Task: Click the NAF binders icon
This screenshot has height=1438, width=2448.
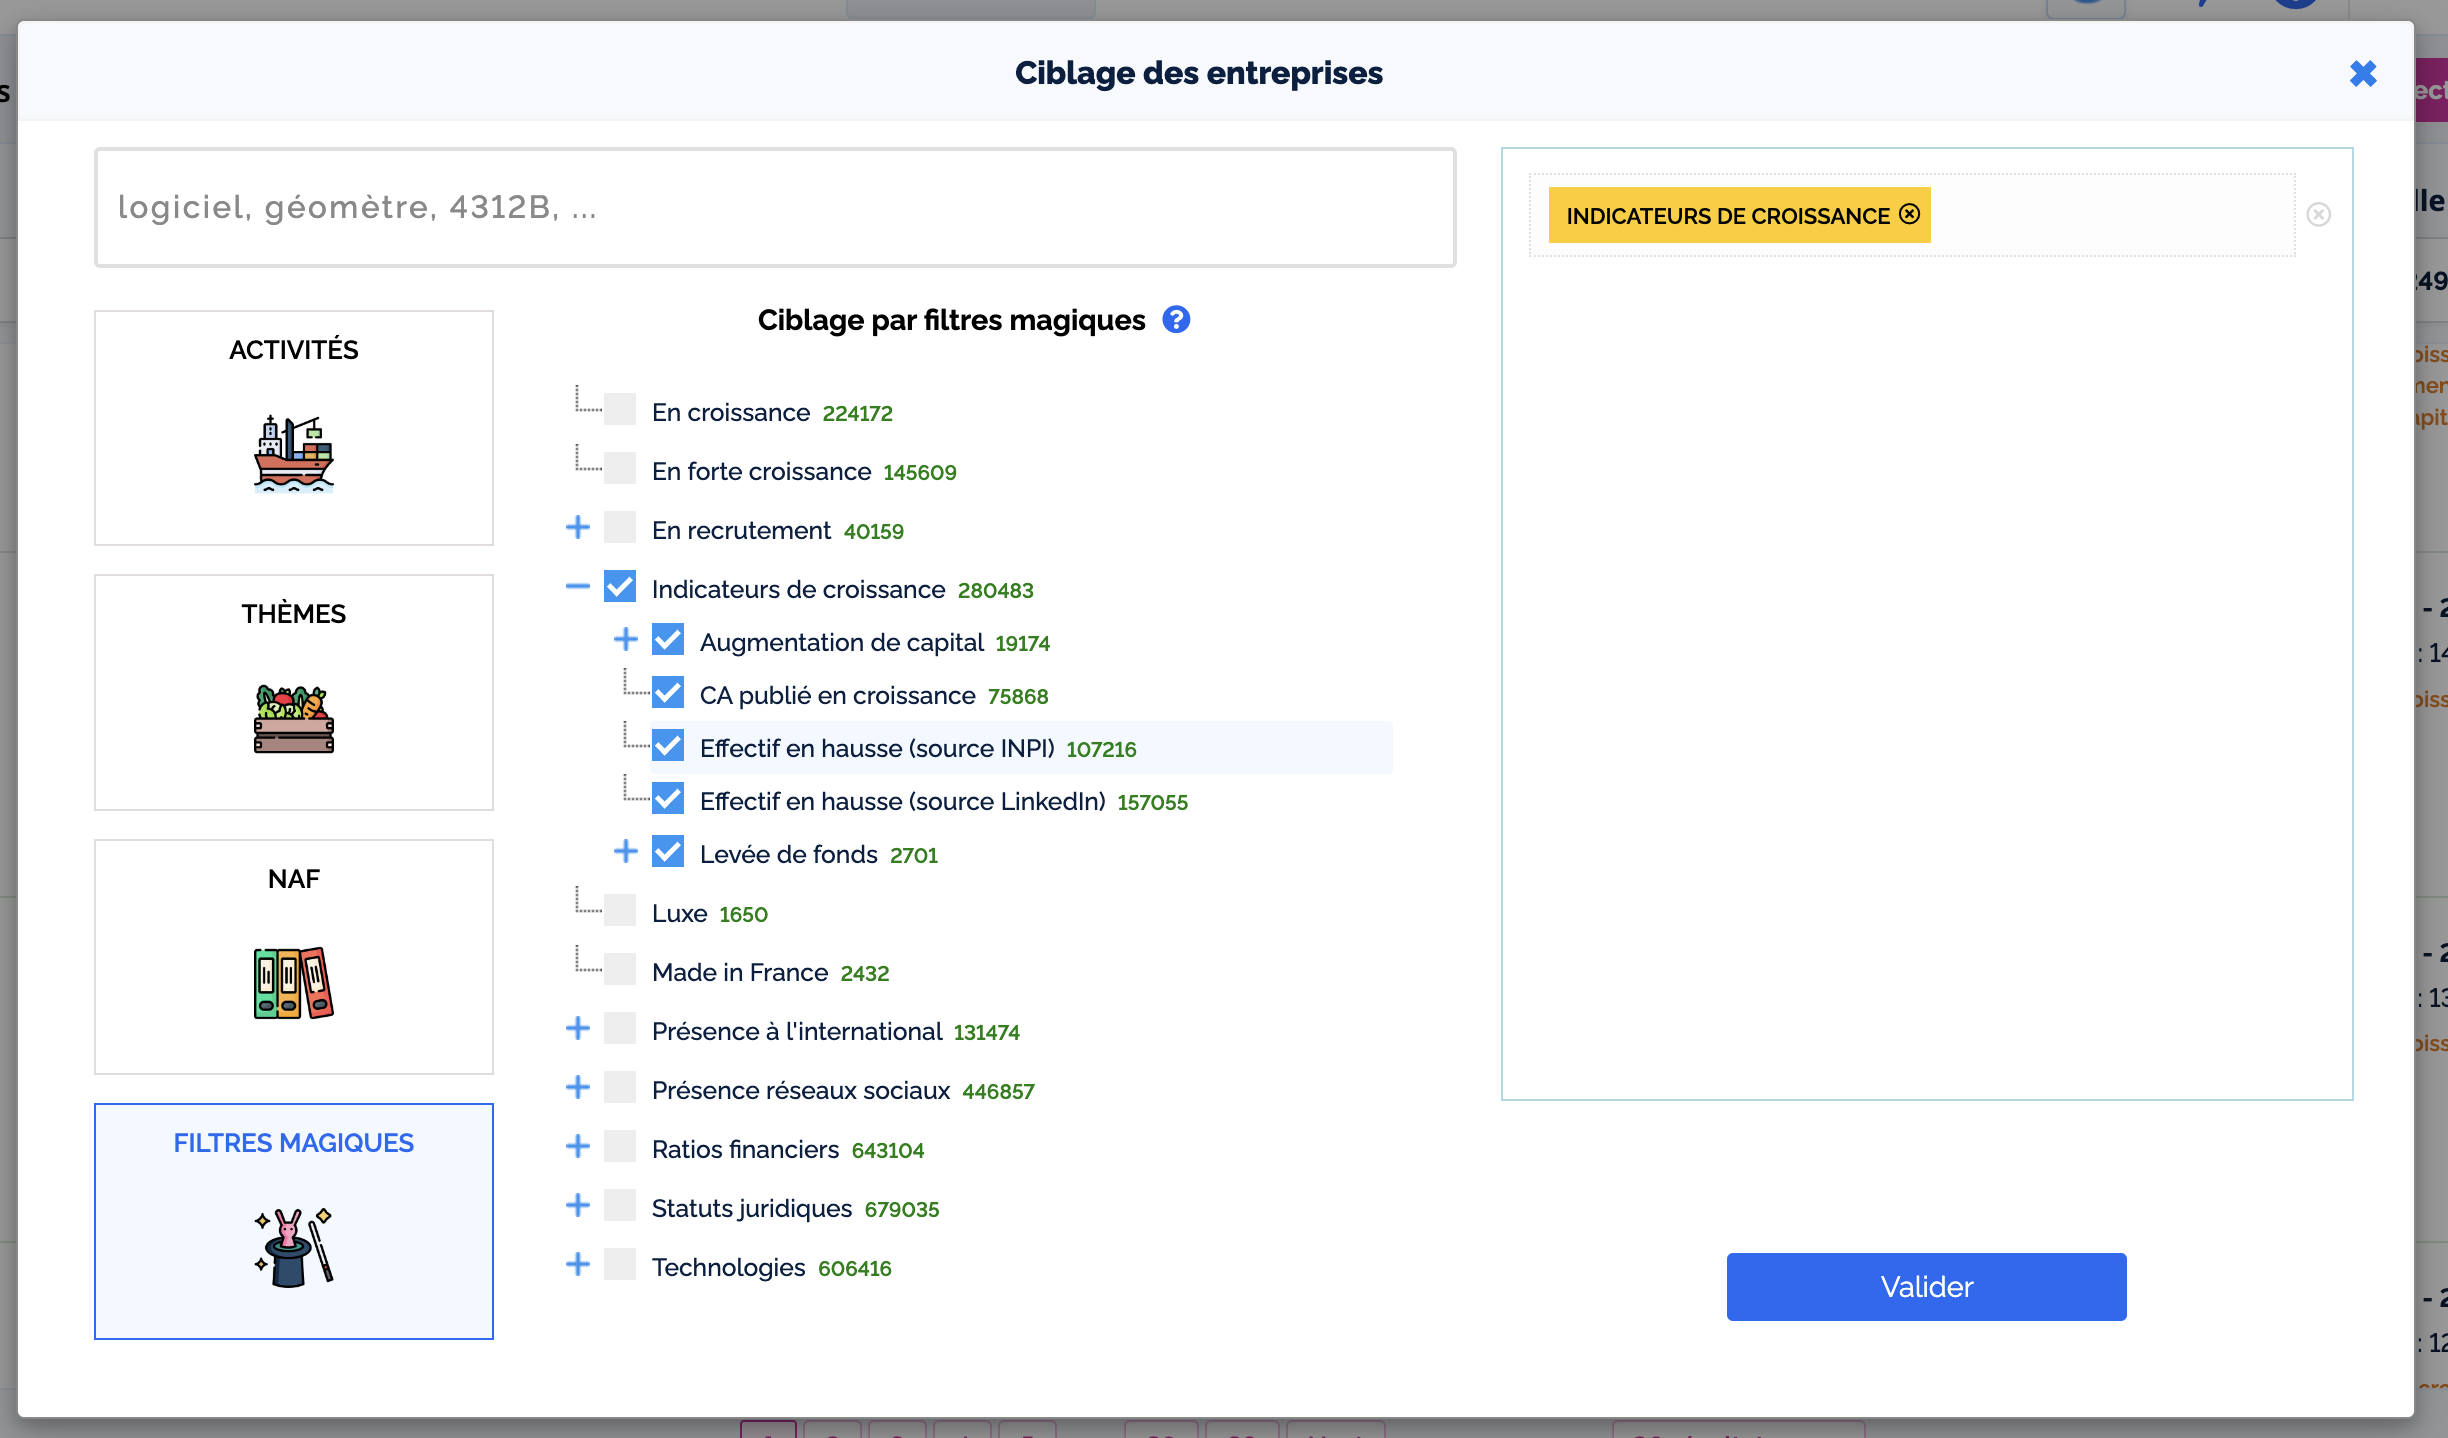Action: [x=293, y=983]
